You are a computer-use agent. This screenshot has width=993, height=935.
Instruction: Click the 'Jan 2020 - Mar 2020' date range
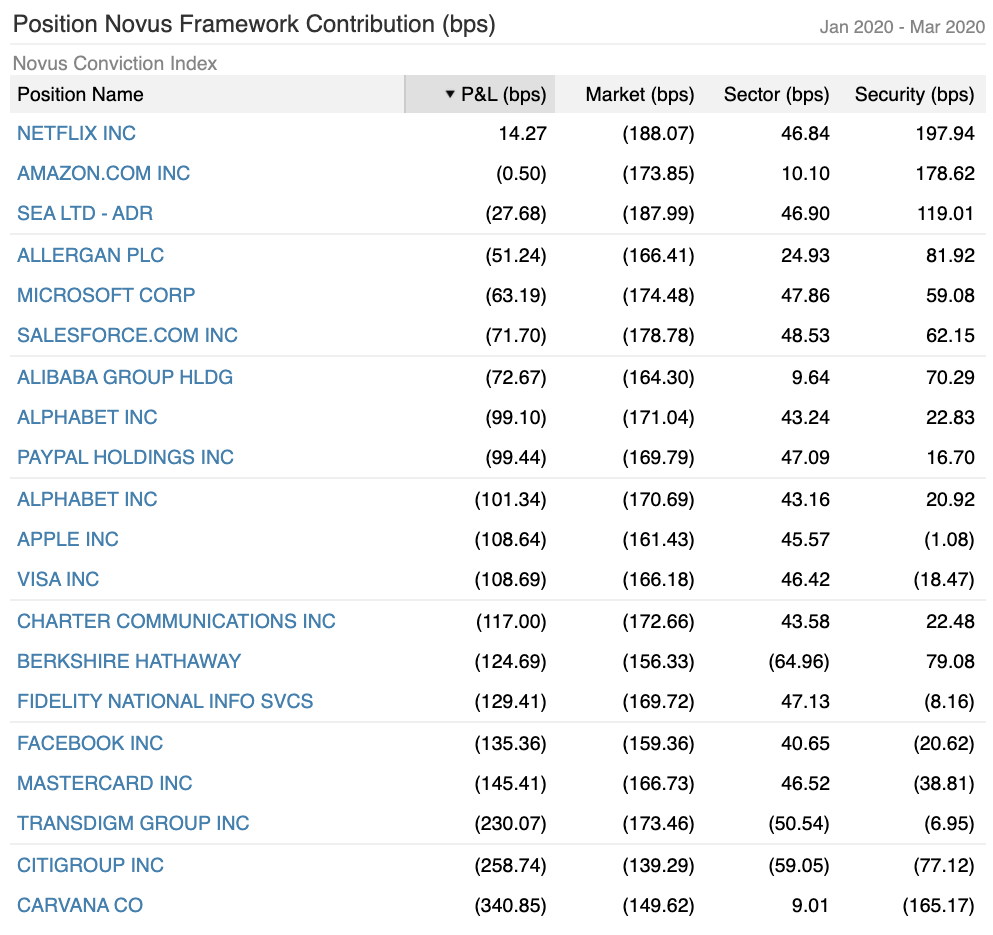[902, 27]
